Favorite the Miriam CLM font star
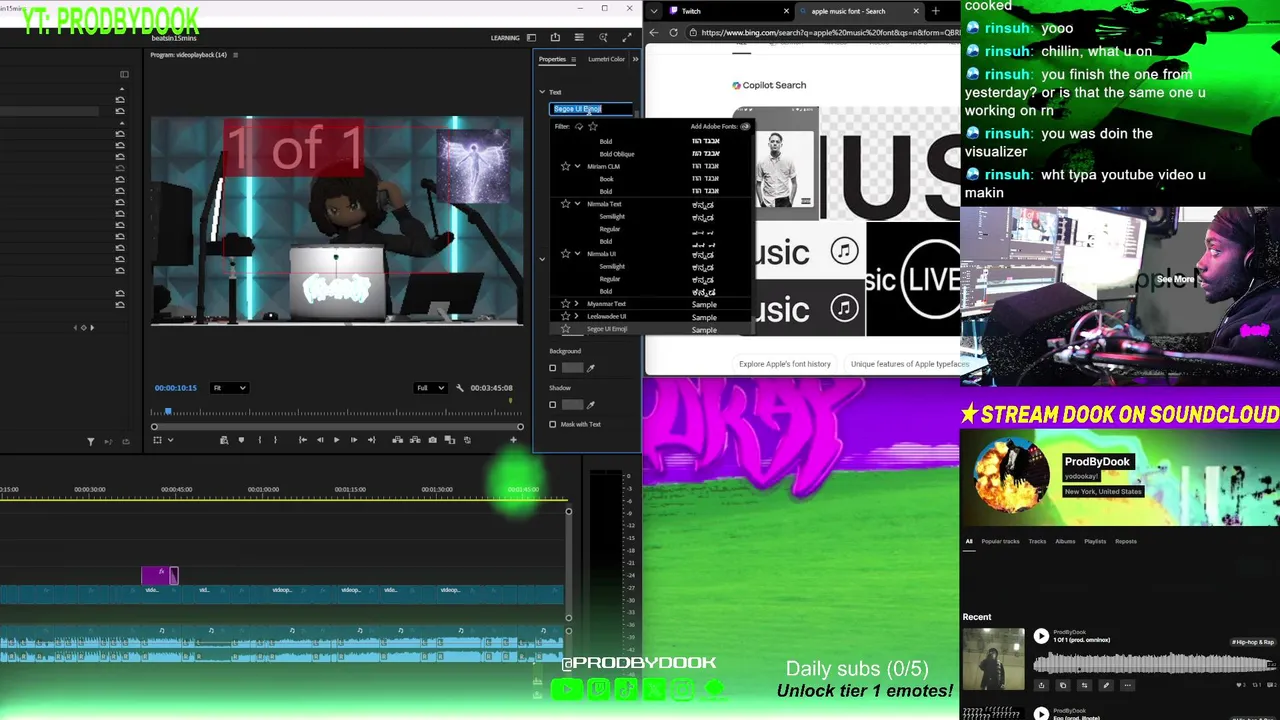Screen dimensions: 1280x720 [x=565, y=166]
